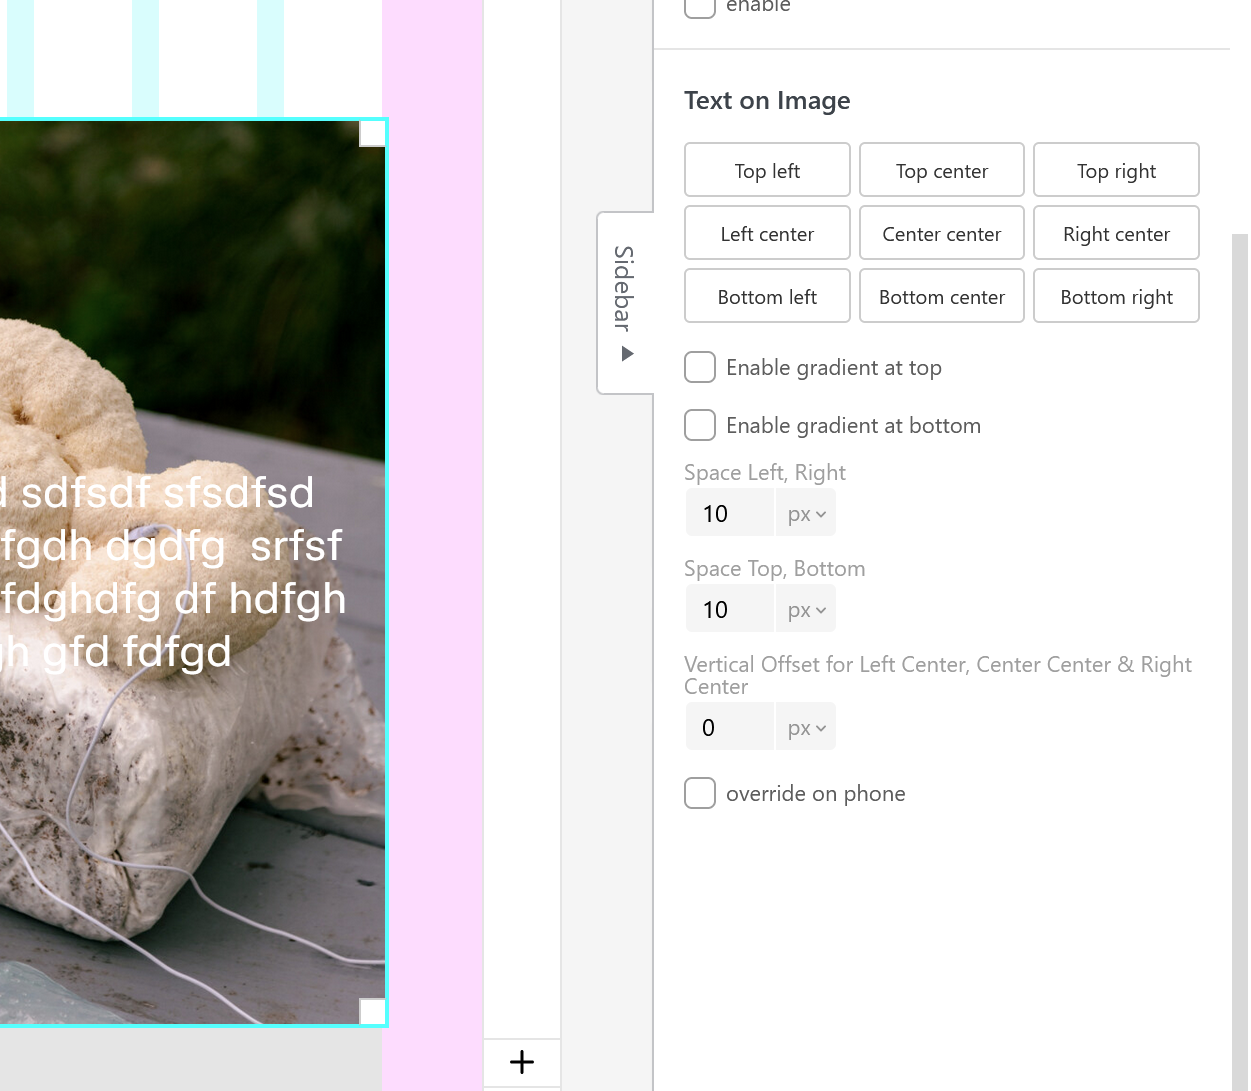Viewport: 1251px width, 1091px height.
Task: Open Space Left, Right unit dropdown
Action: coord(806,514)
